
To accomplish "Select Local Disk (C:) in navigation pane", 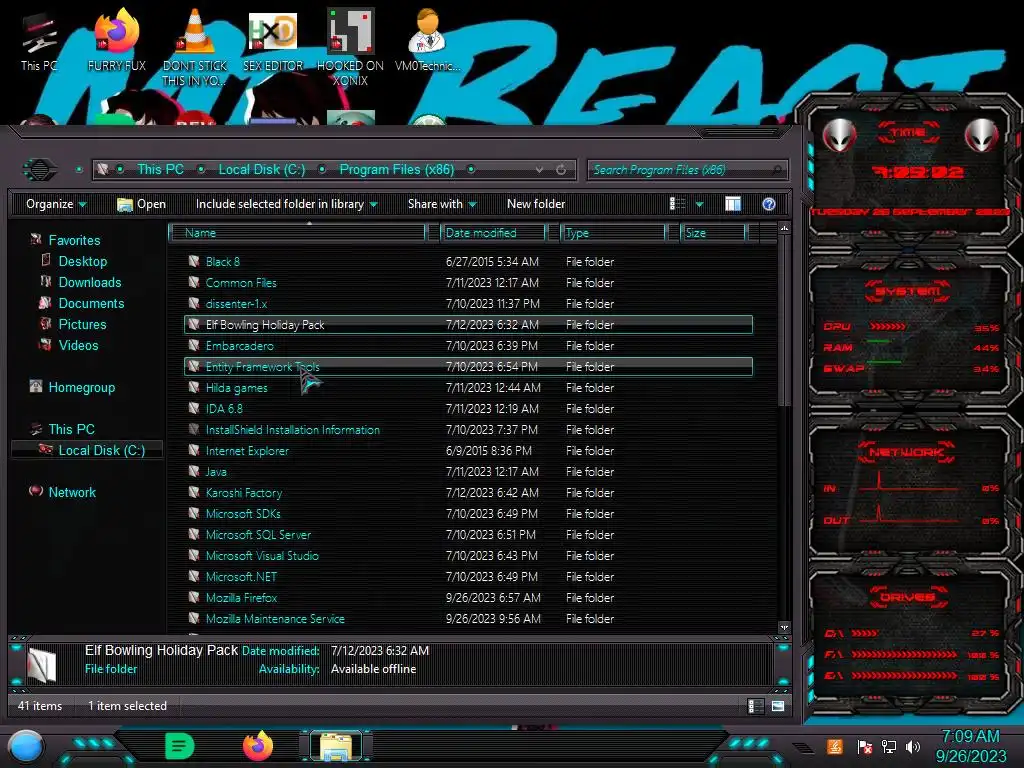I will 88,450.
